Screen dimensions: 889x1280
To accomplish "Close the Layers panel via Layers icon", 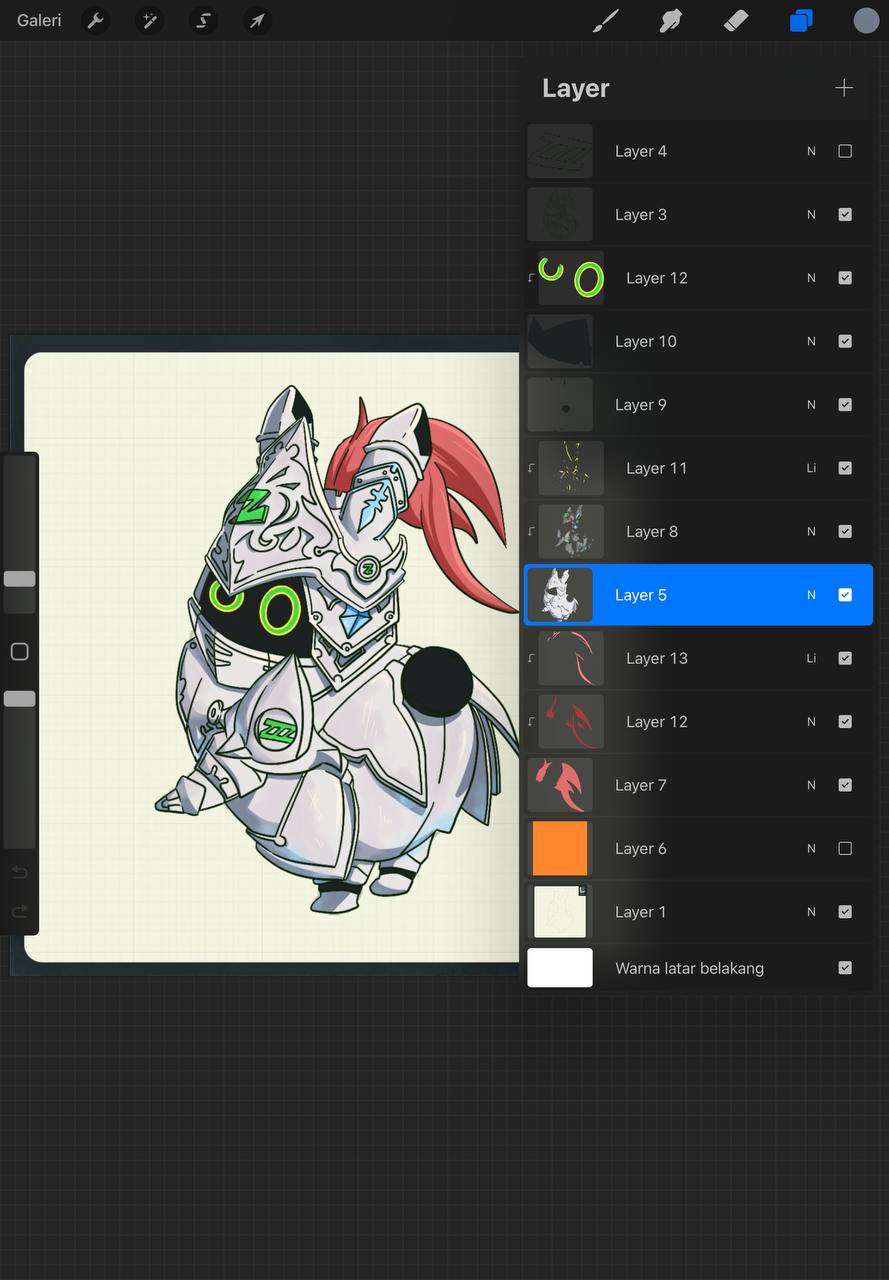I will pyautogui.click(x=801, y=20).
